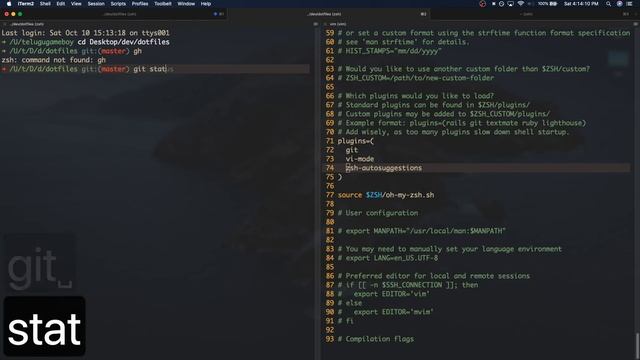
Task: Click line 66 'Which plugins would you like' comment
Action: [x=416, y=96]
